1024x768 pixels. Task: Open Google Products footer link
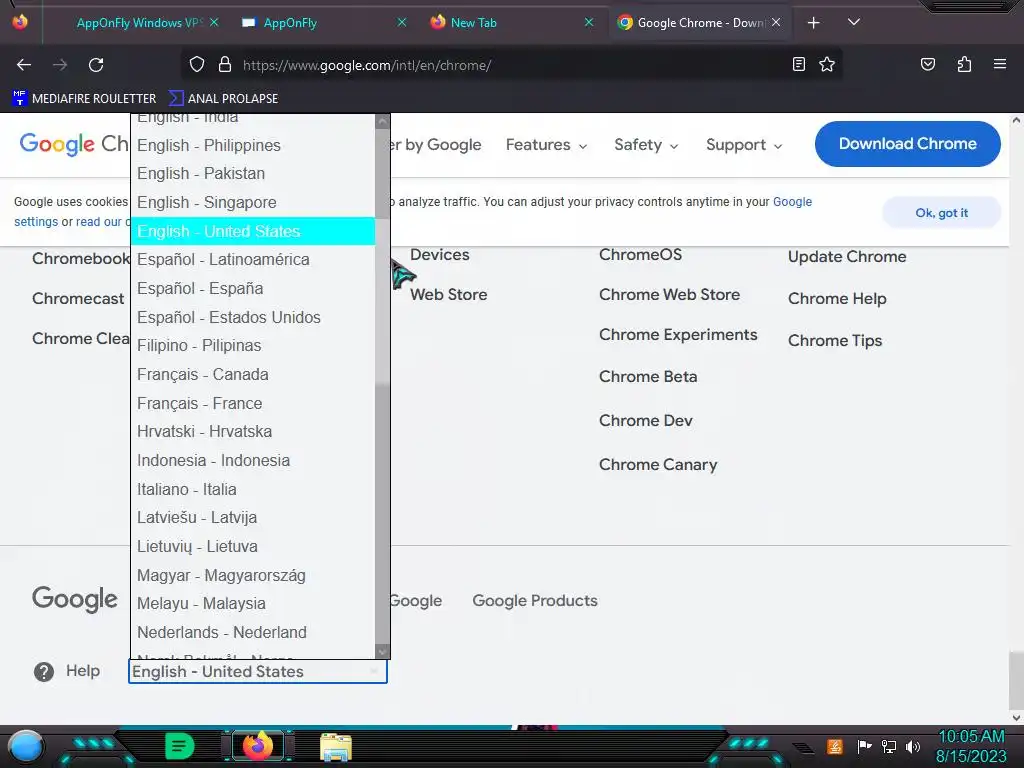click(535, 600)
